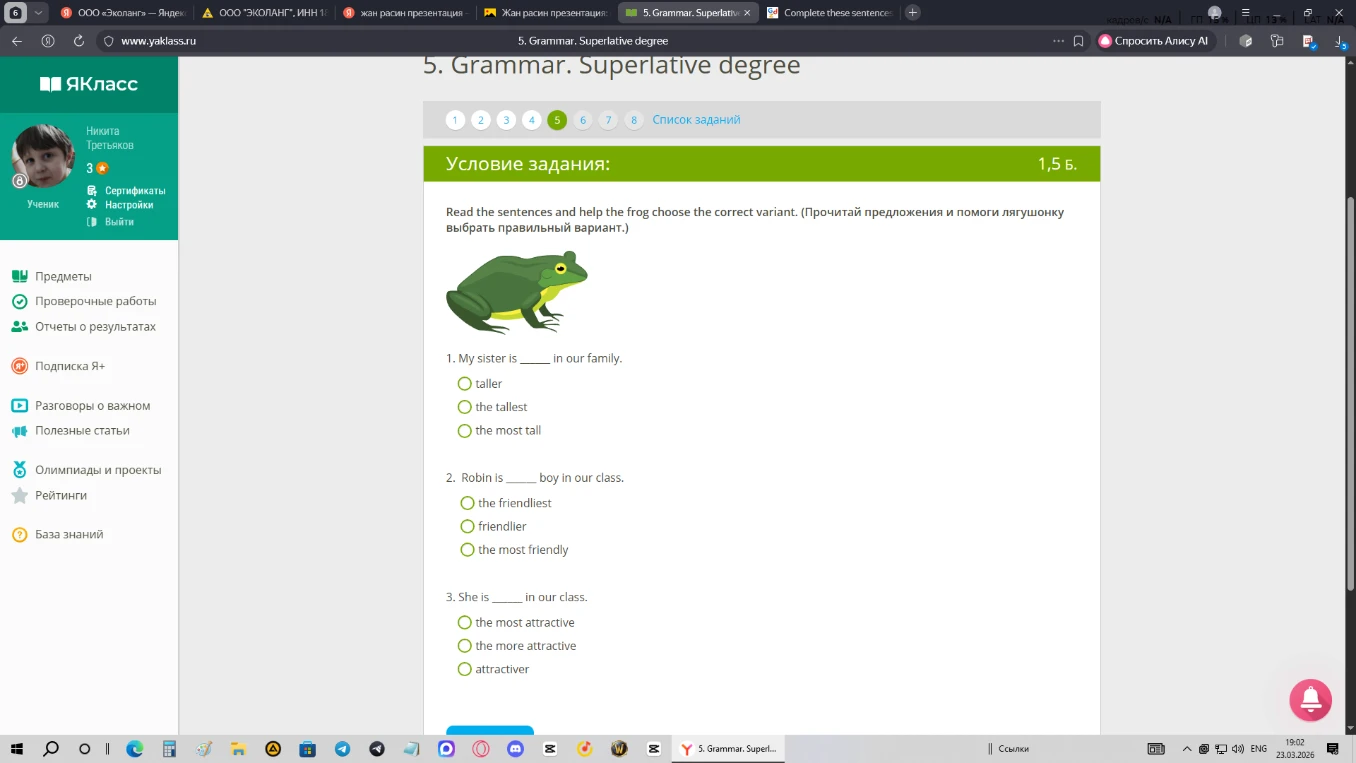Open a new browser tab

coord(912,13)
